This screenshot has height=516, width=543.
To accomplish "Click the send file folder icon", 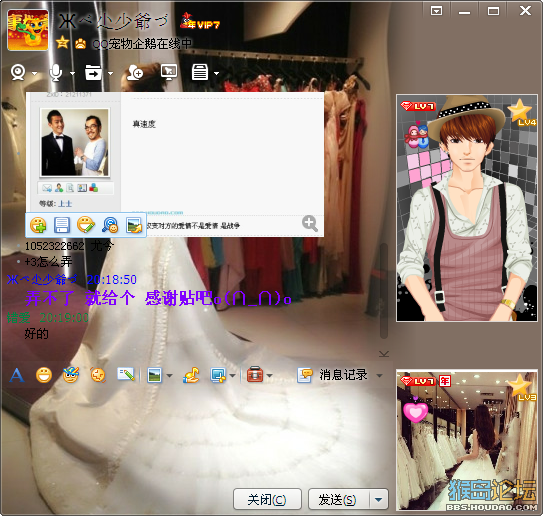I will tap(94, 72).
